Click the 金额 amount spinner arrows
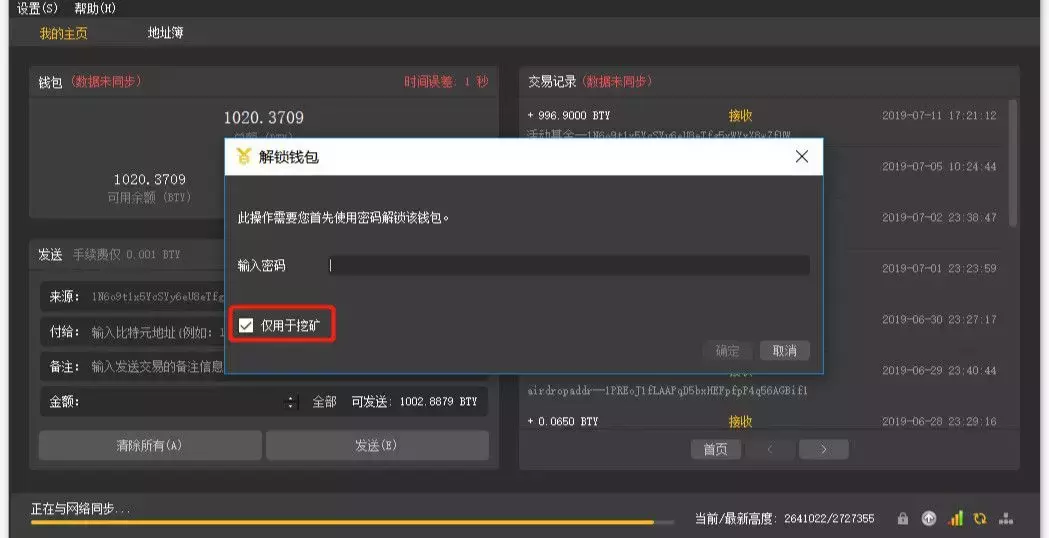The width and height of the screenshot is (1049, 538). tap(290, 402)
